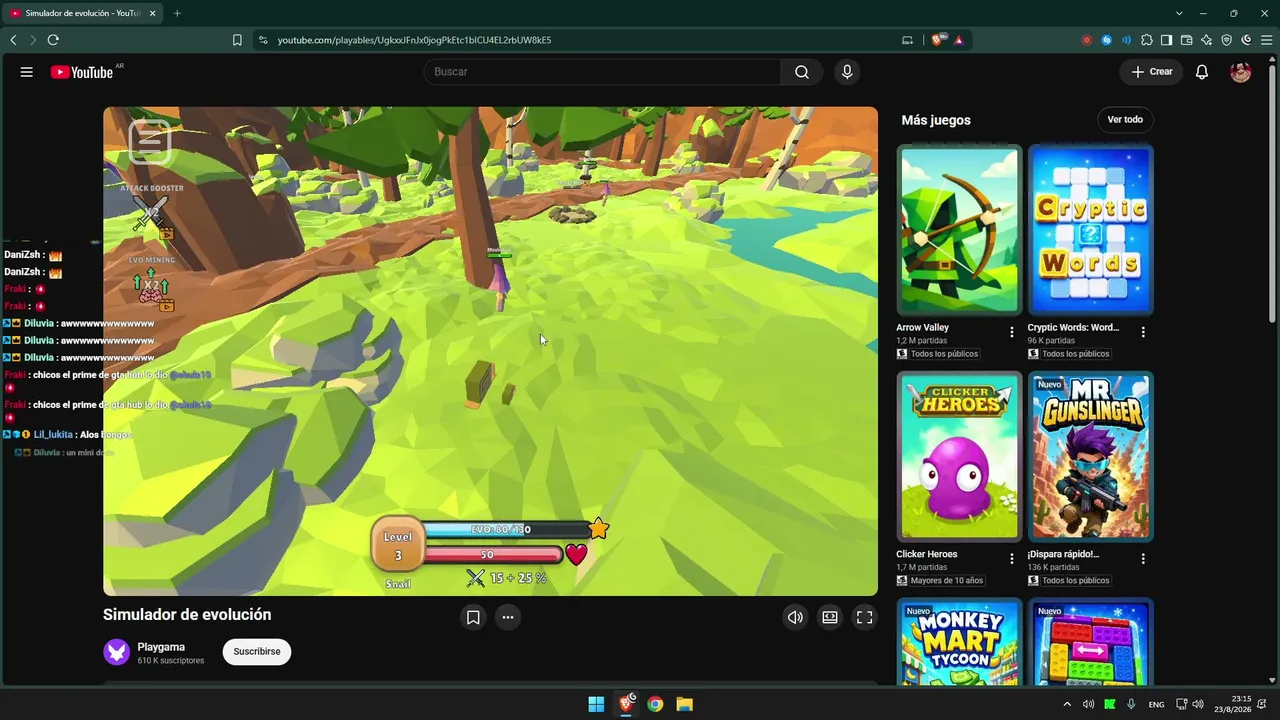The image size is (1280, 720).
Task: Open Leo AI sparkle icon
Action: (x=1207, y=40)
